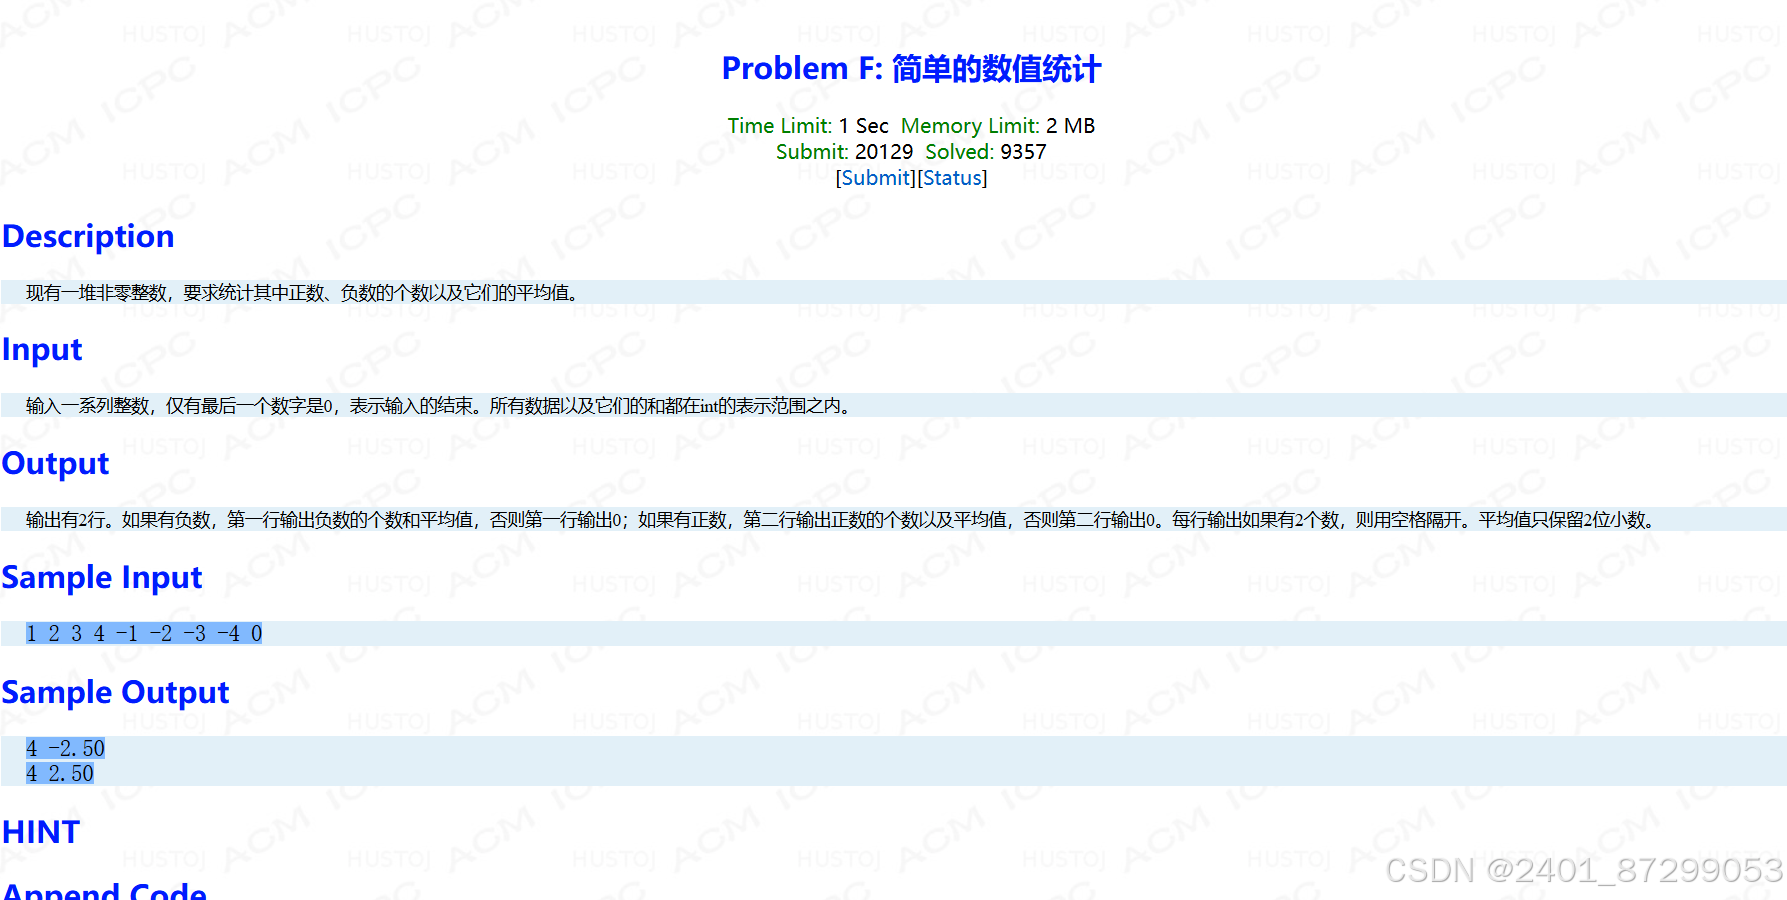Click the Output heading

(x=55, y=464)
